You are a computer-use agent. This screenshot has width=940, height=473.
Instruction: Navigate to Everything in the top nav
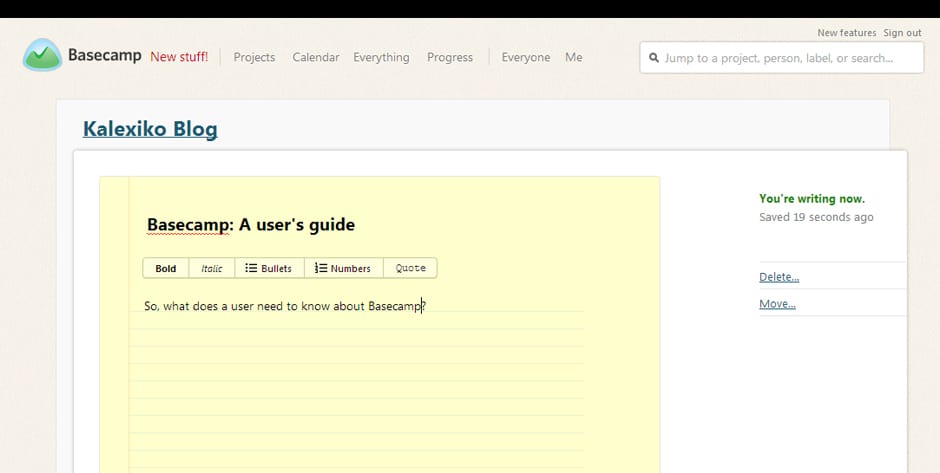click(381, 57)
